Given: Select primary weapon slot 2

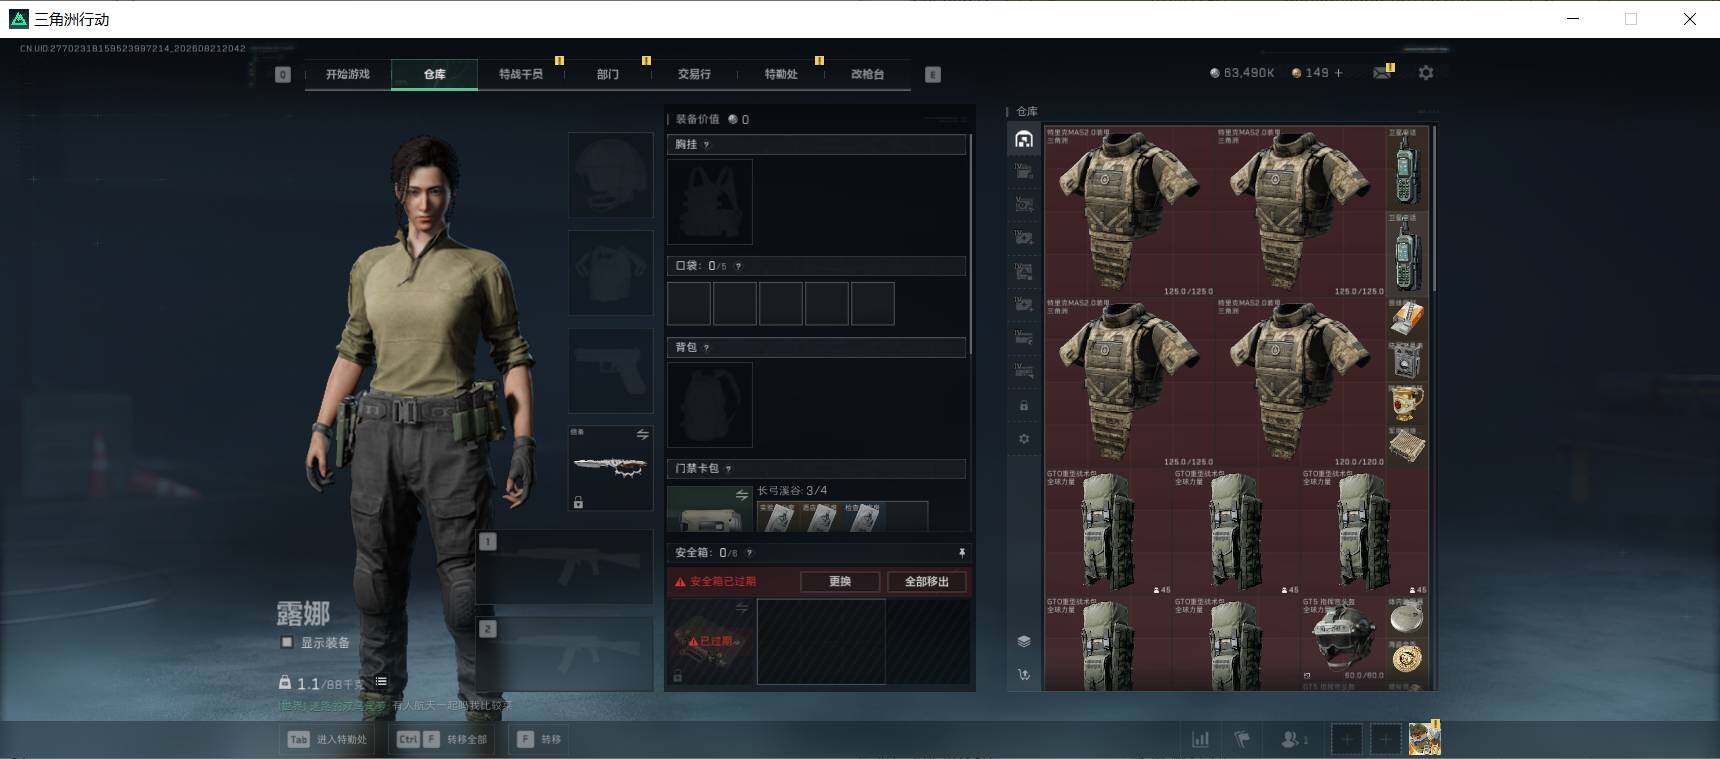Looking at the screenshot, I should [x=566, y=654].
